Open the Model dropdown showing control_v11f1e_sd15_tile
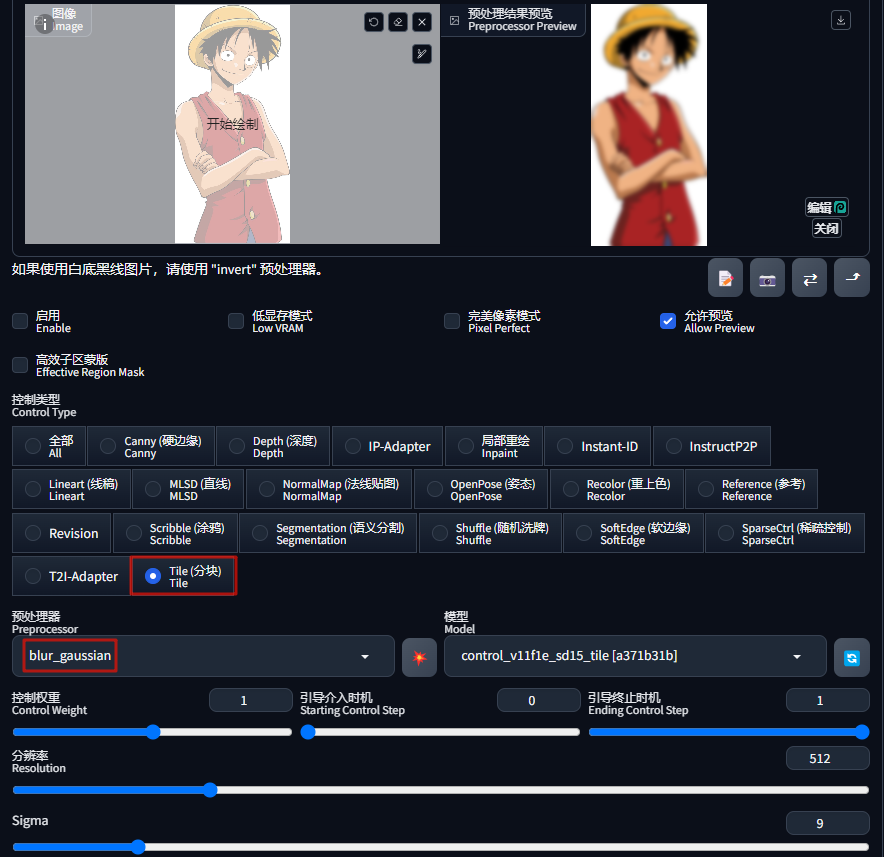Screen dimensions: 884x857 click(x=635, y=656)
